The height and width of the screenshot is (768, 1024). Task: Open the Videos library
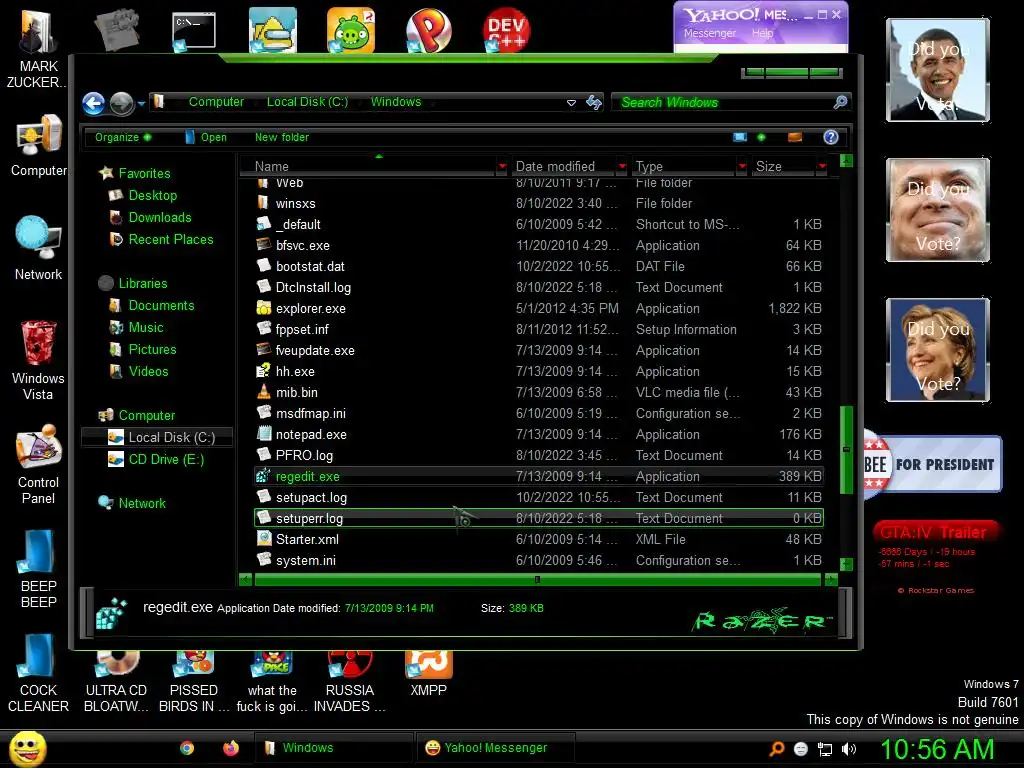coord(148,372)
